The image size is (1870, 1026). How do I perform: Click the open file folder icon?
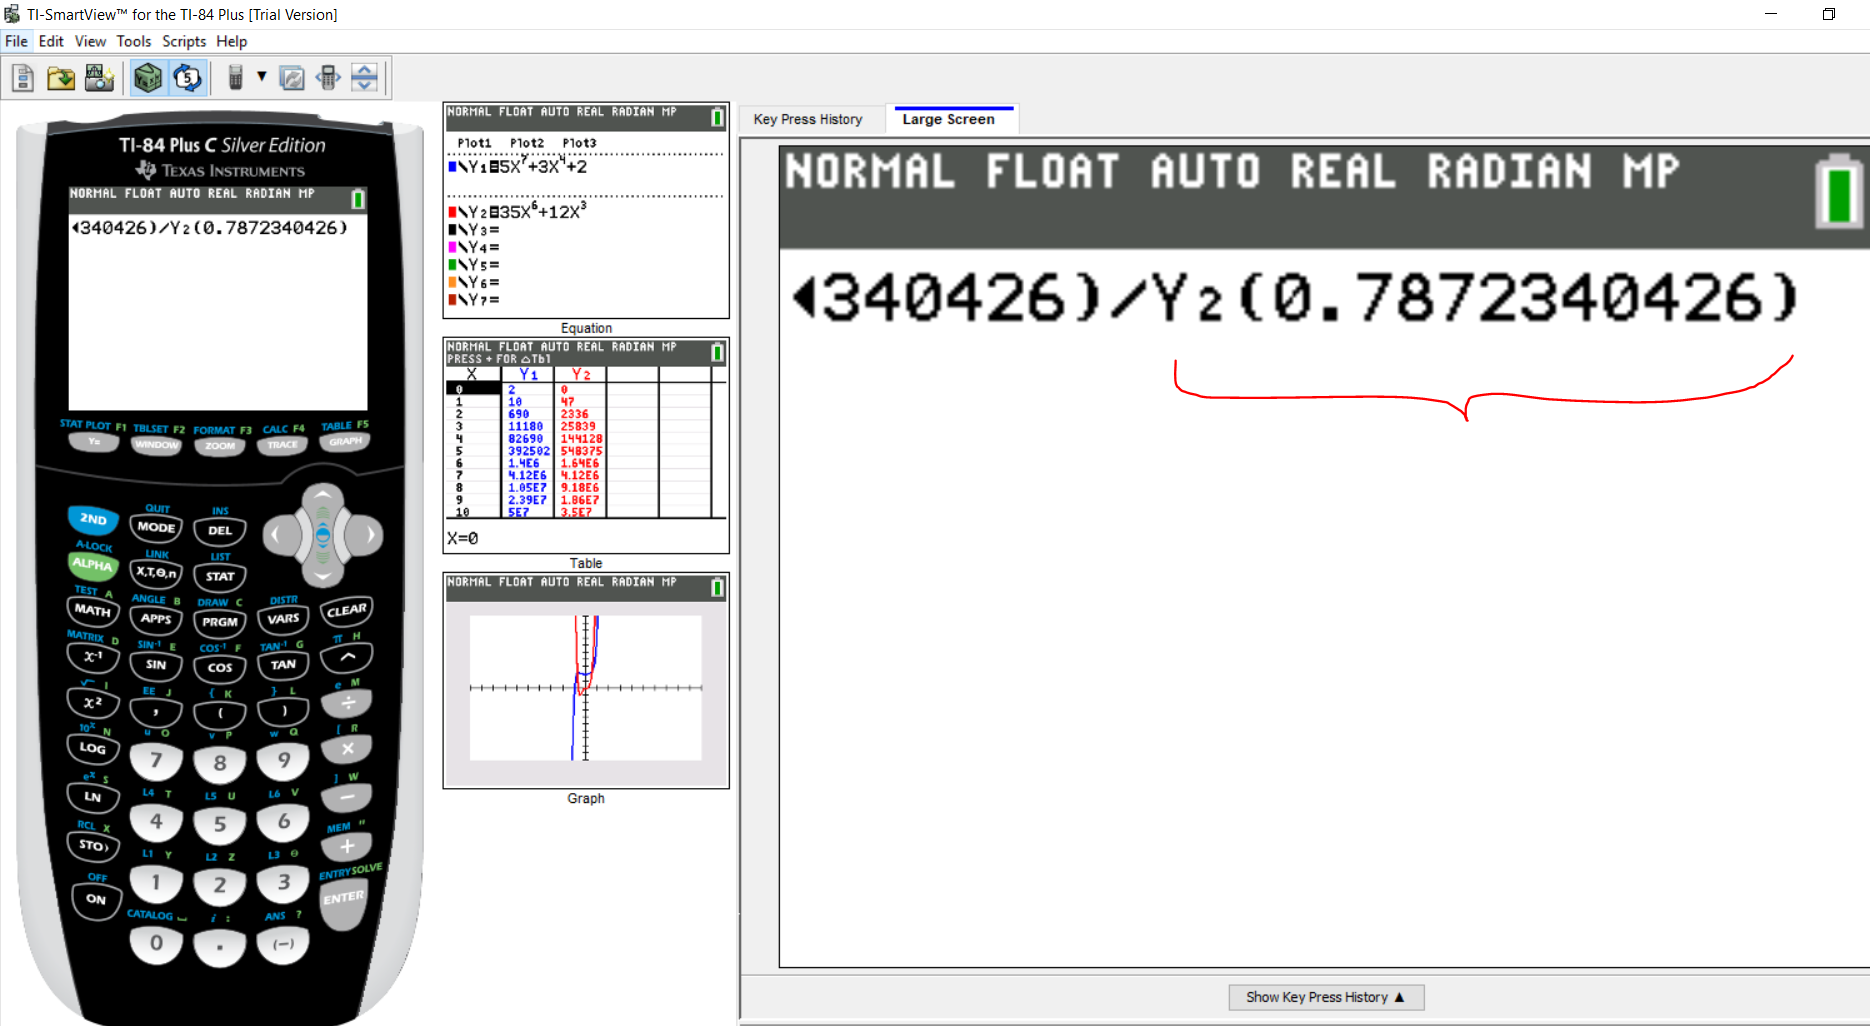click(x=61, y=78)
